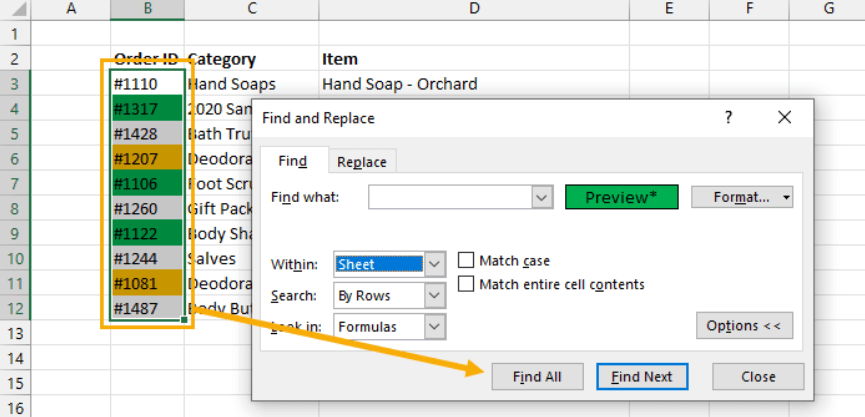865x417 pixels.
Task: Click into the Find what text field
Action: pos(449,197)
